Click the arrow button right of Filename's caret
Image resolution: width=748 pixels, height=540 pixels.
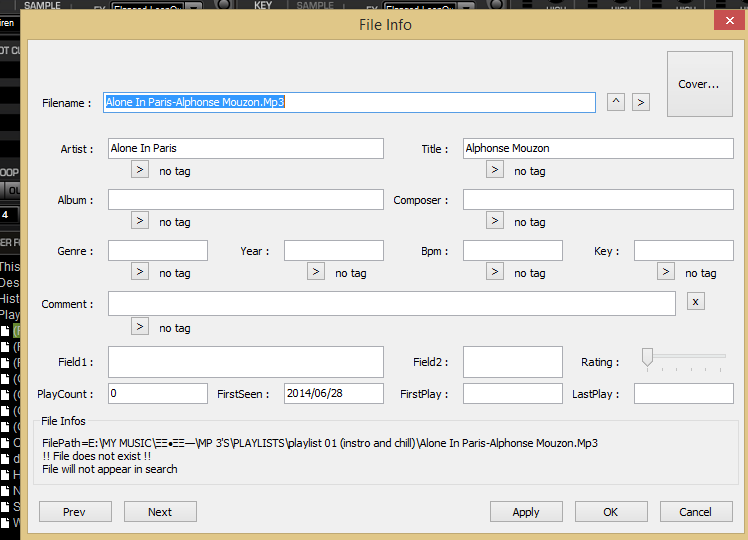click(x=641, y=102)
